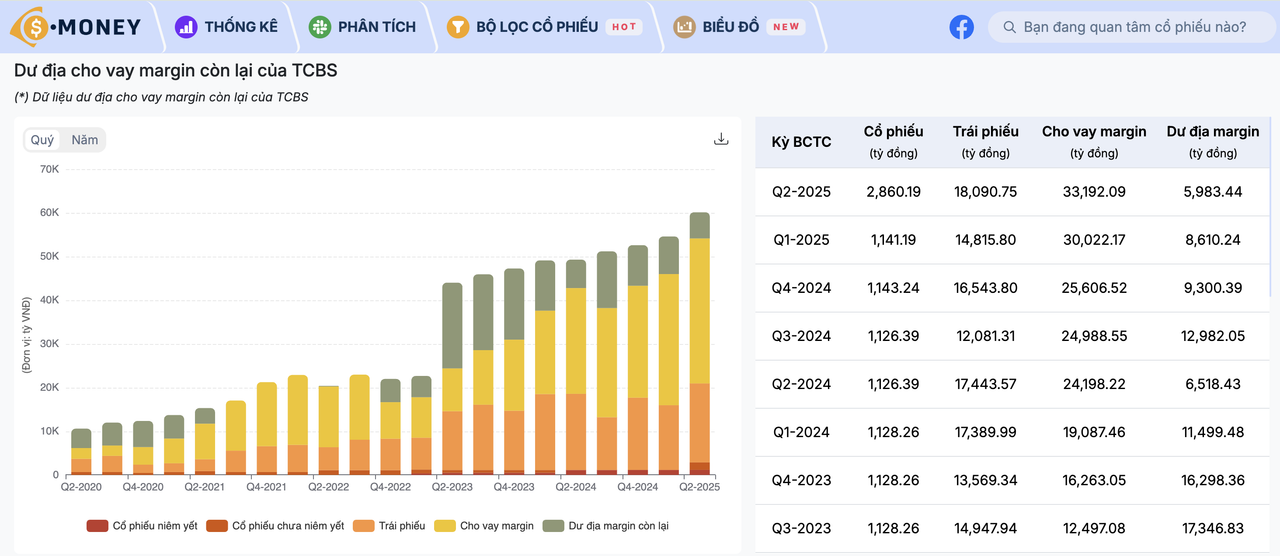Image resolution: width=1280 pixels, height=556 pixels.
Task: Select the Q1-2025 table row label
Action: (x=801, y=240)
